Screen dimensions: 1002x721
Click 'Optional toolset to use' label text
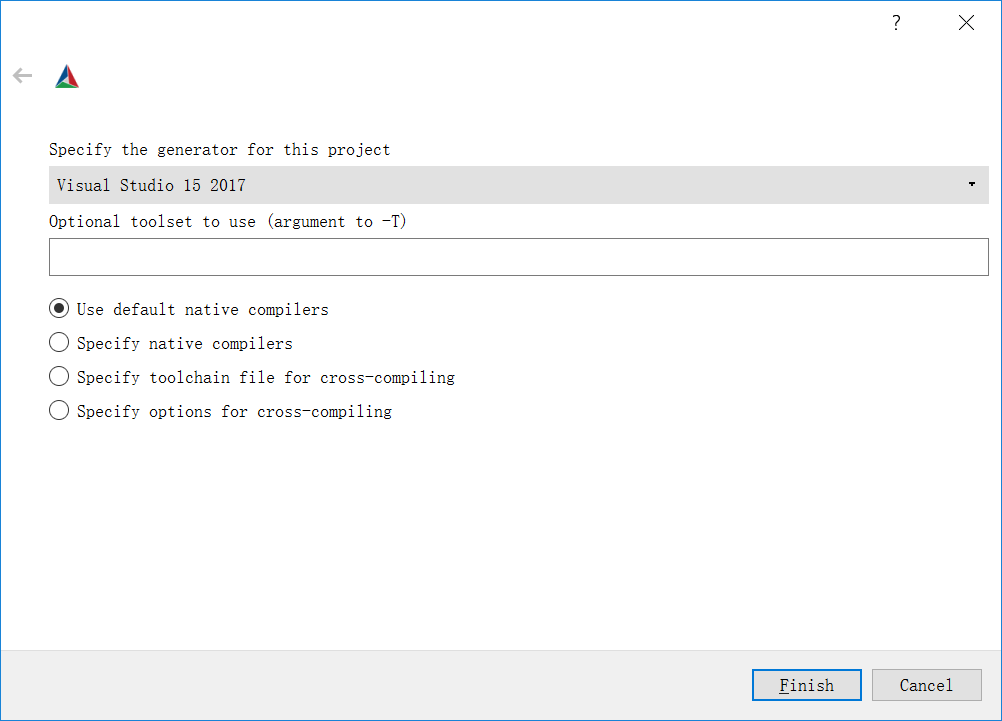click(x=228, y=222)
